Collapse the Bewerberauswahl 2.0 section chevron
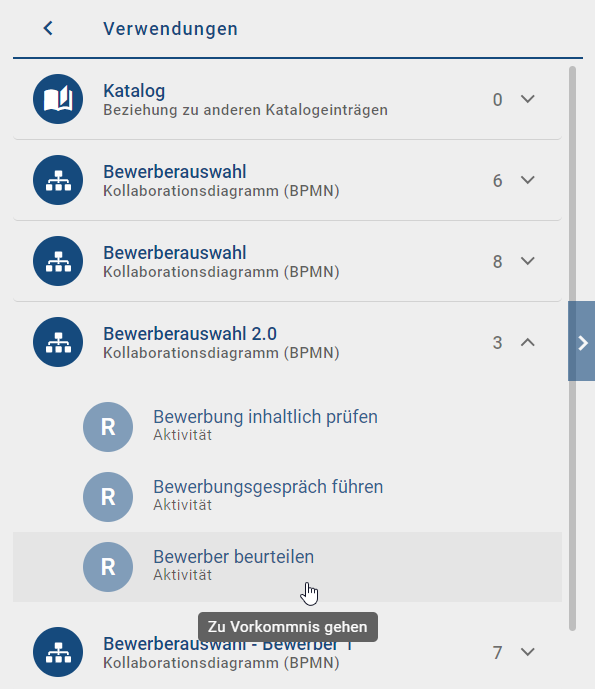The image size is (595, 689). (528, 342)
